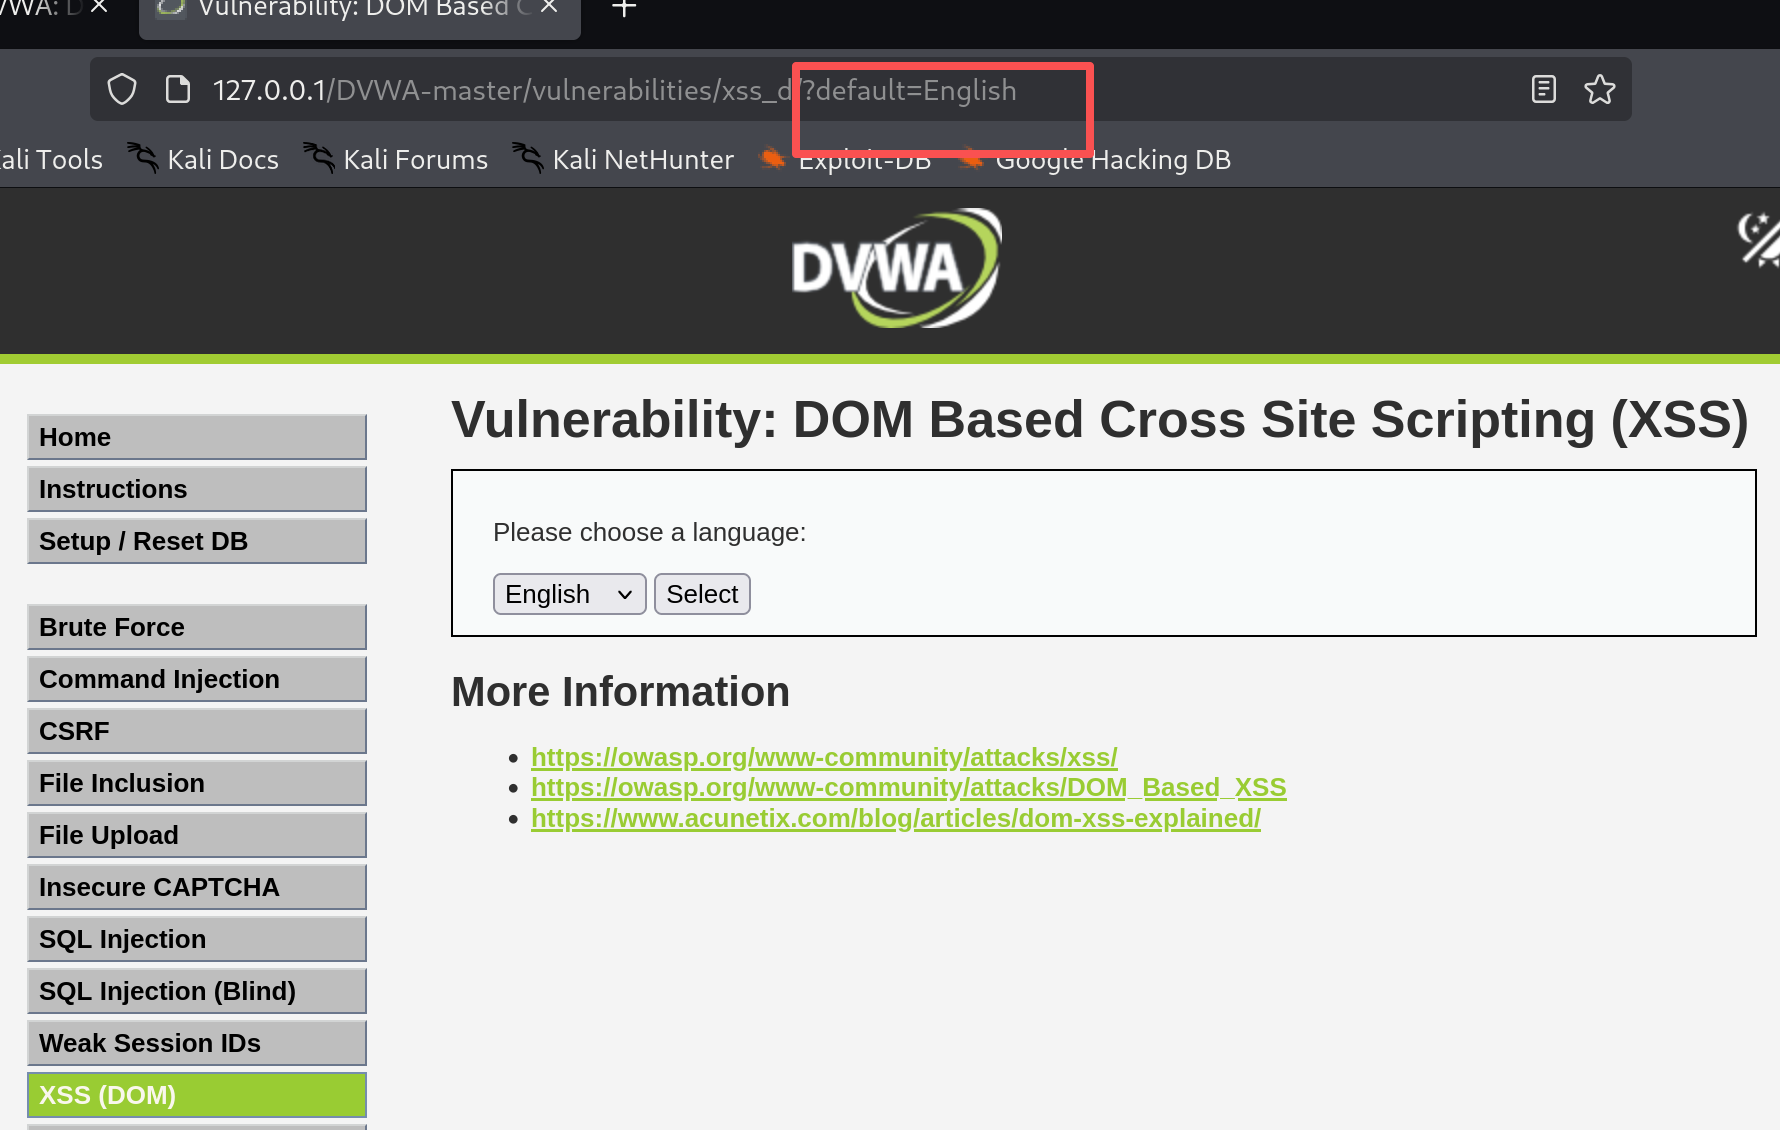The image size is (1780, 1130).
Task: Click the DVWA logo
Action: click(x=896, y=268)
